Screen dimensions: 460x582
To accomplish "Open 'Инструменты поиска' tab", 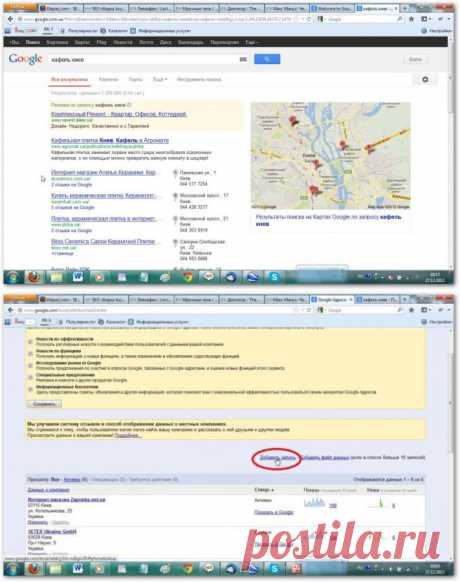I will pyautogui.click(x=199, y=79).
